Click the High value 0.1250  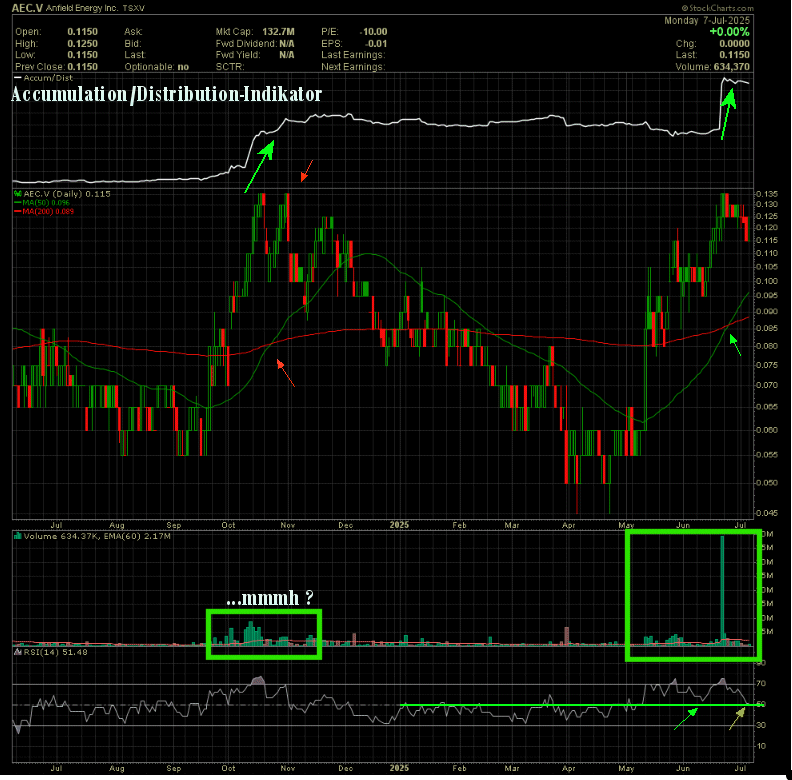(82, 44)
